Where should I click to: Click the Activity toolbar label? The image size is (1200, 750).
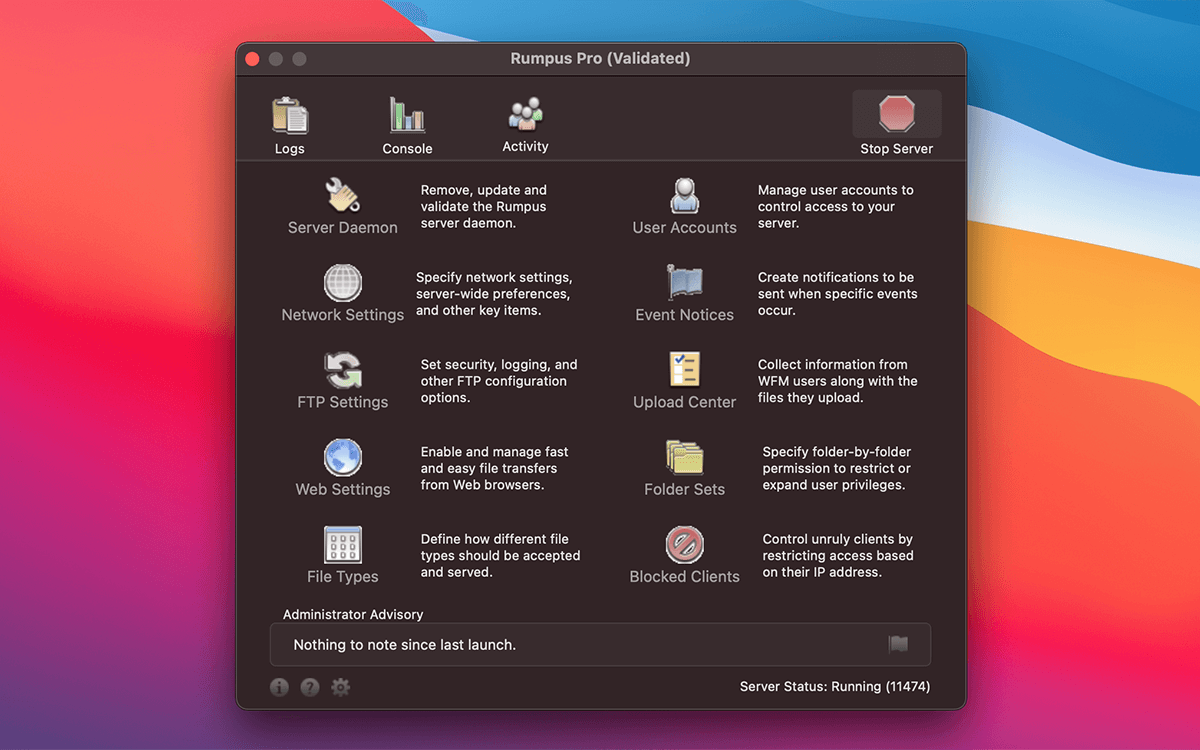pos(525,147)
